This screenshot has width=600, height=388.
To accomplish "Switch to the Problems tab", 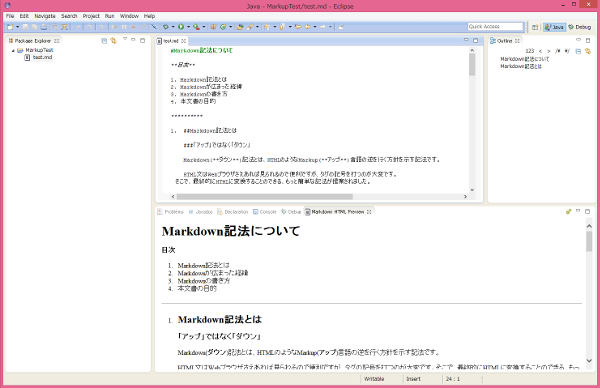I will 171,212.
